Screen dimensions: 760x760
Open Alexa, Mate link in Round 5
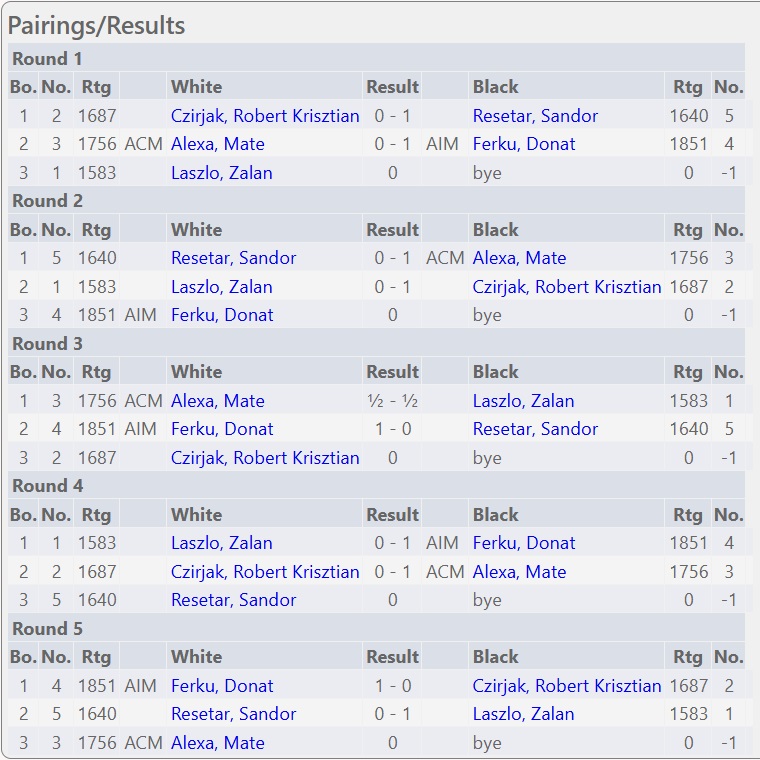[x=217, y=743]
